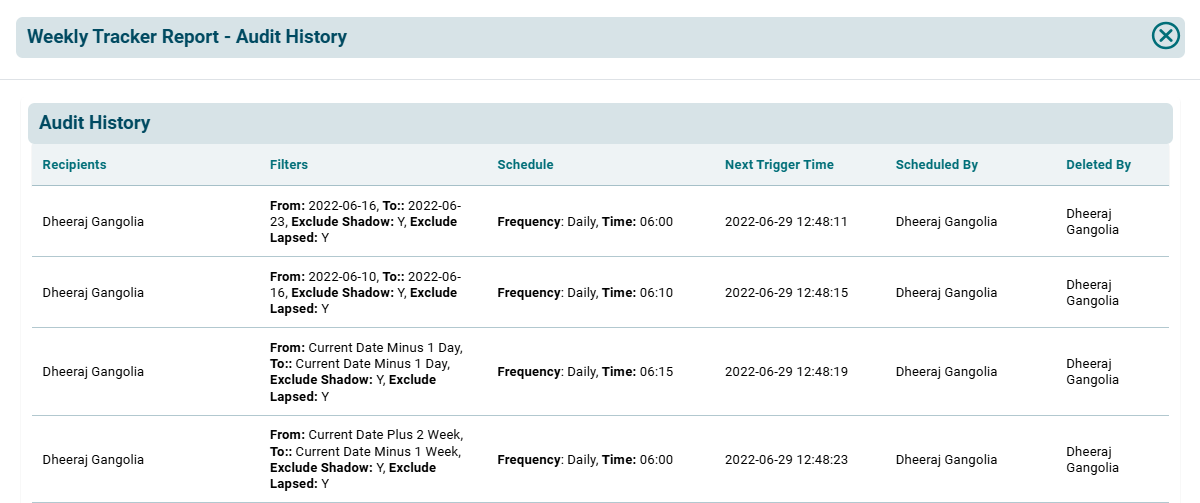Click the filter text starting From 2022-06-10
This screenshot has height=503, width=1200.
(x=365, y=293)
